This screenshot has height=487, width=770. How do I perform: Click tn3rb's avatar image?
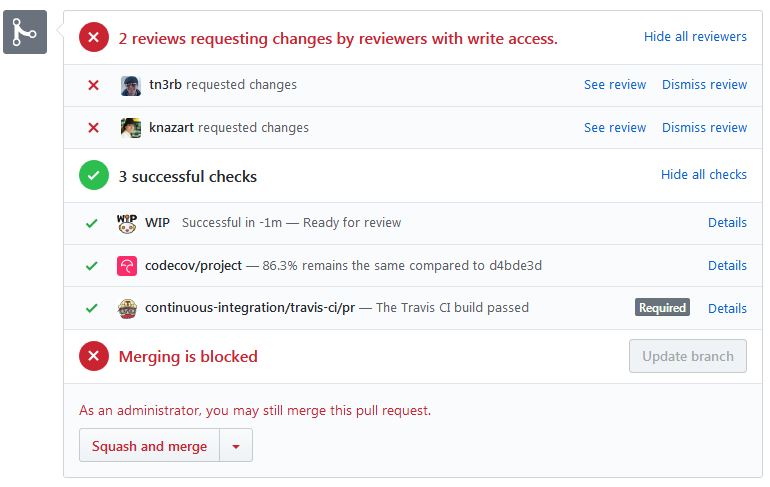pos(131,85)
